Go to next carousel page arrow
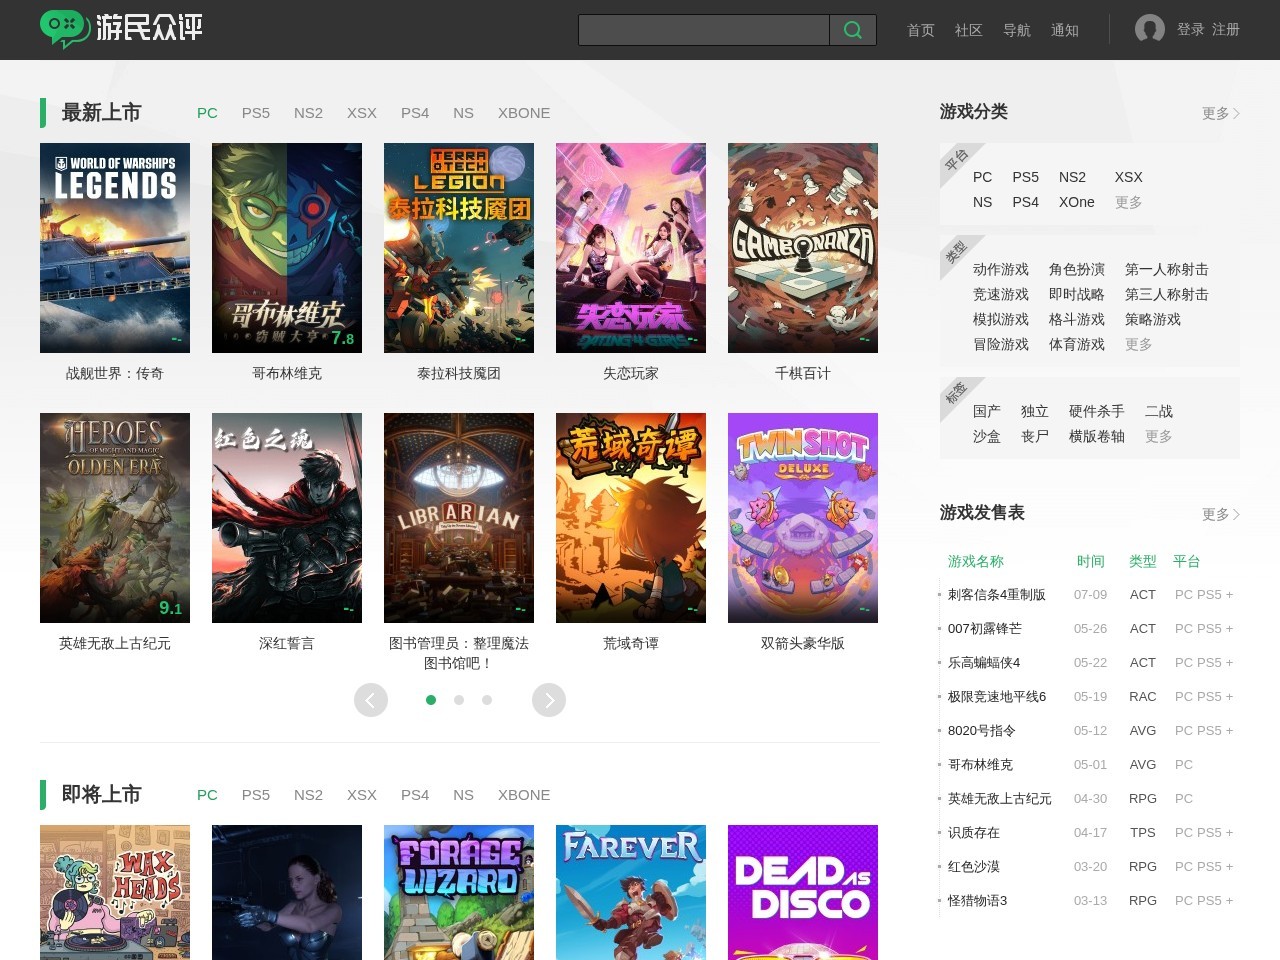1280x960 pixels. pyautogui.click(x=549, y=700)
